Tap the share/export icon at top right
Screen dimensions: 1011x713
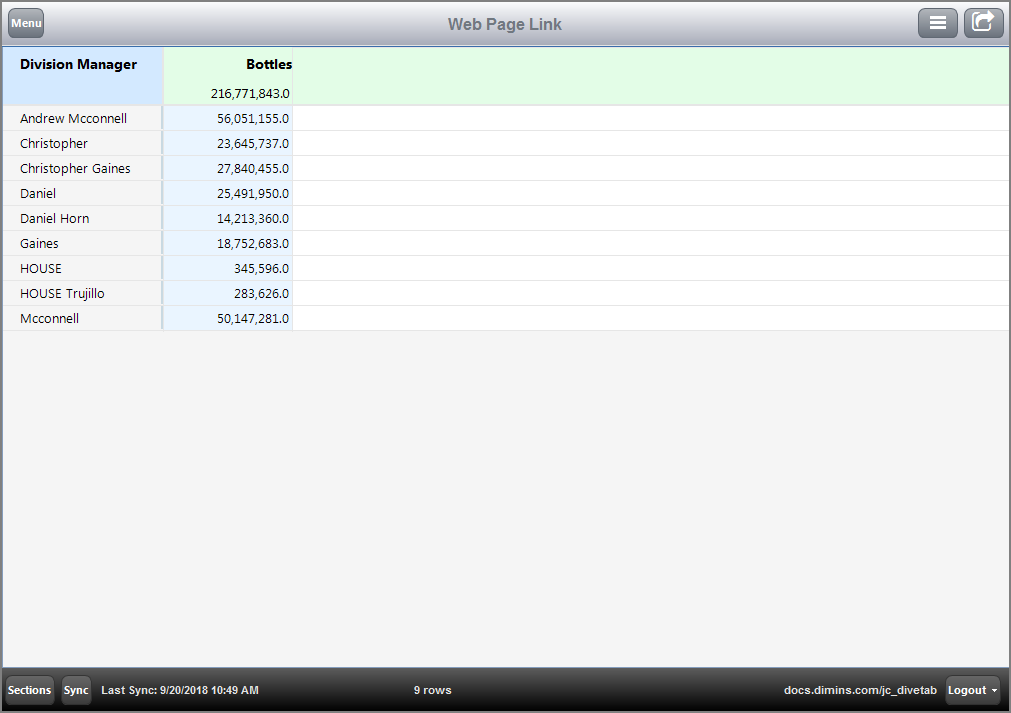tap(983, 22)
